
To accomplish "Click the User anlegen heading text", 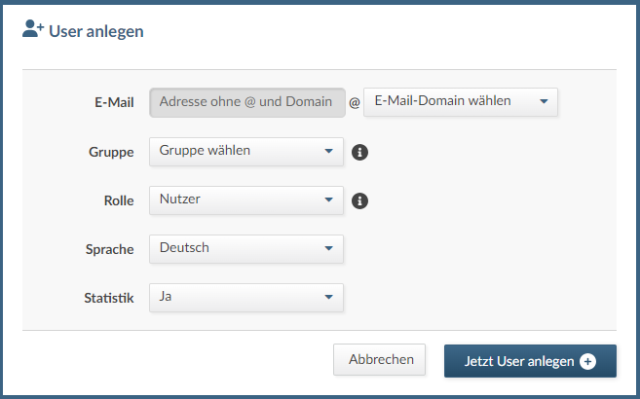I will click(x=96, y=31).
